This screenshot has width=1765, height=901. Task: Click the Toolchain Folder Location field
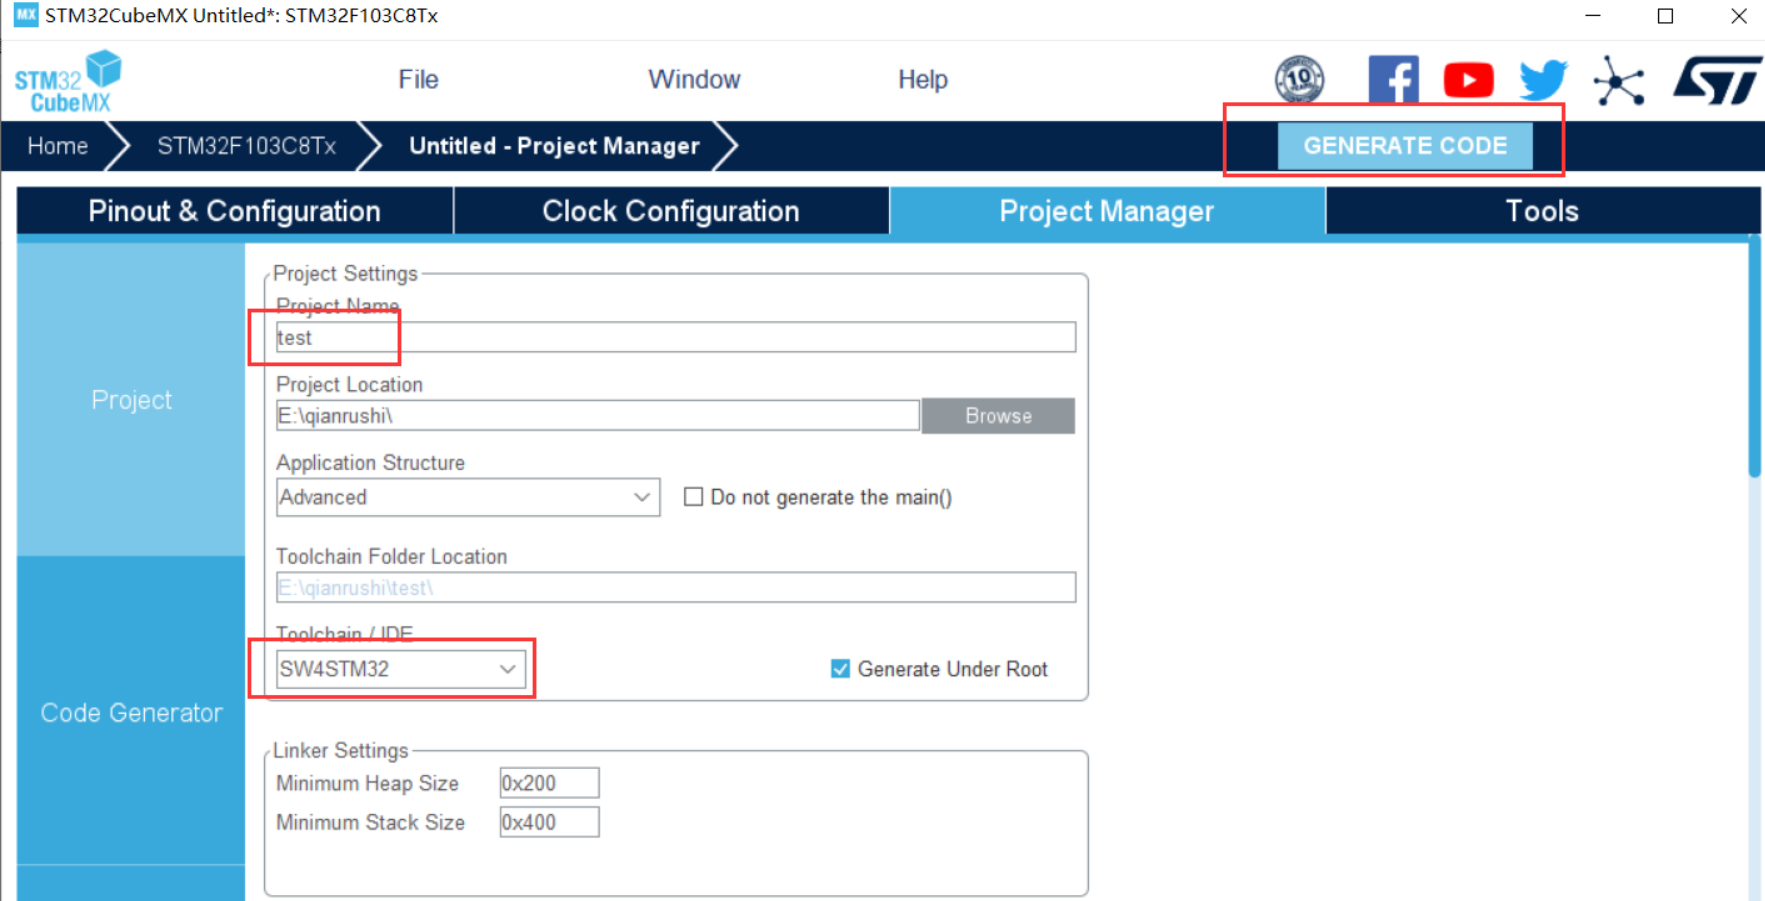pyautogui.click(x=676, y=587)
